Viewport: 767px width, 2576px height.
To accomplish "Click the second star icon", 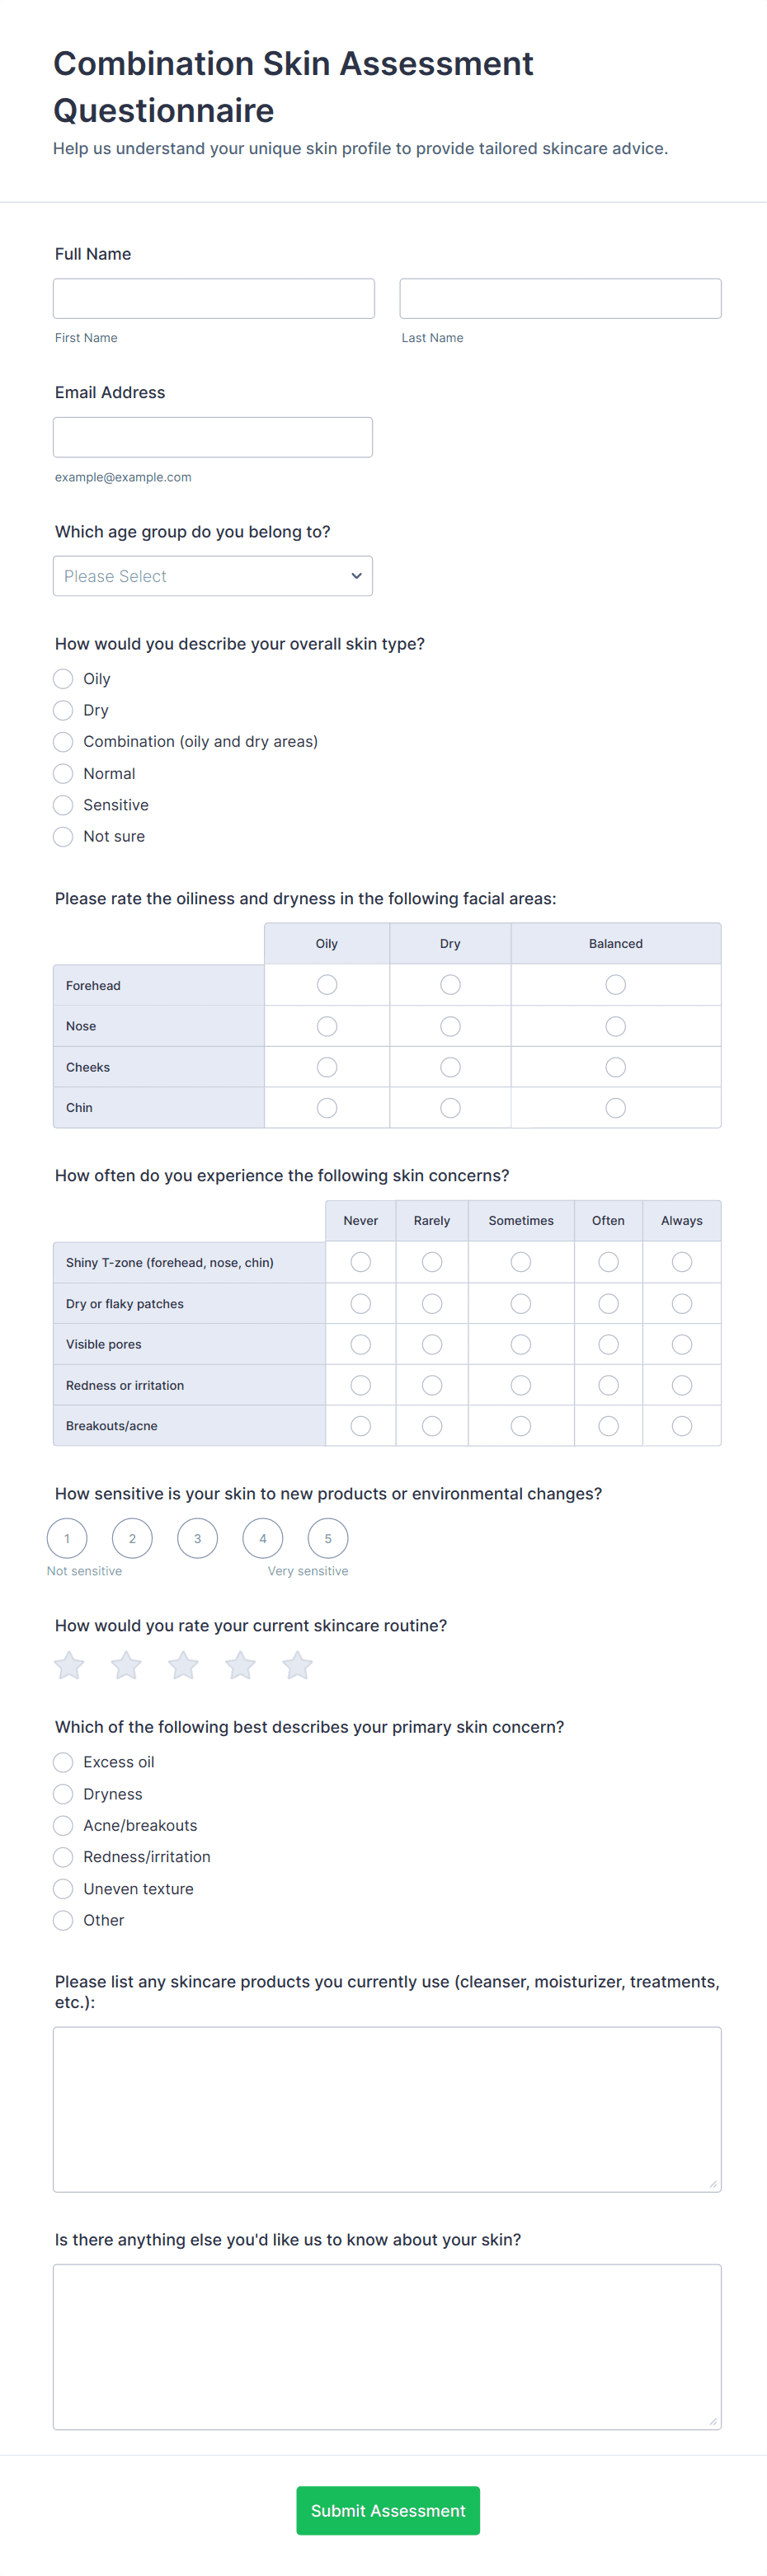I will coord(126,1666).
